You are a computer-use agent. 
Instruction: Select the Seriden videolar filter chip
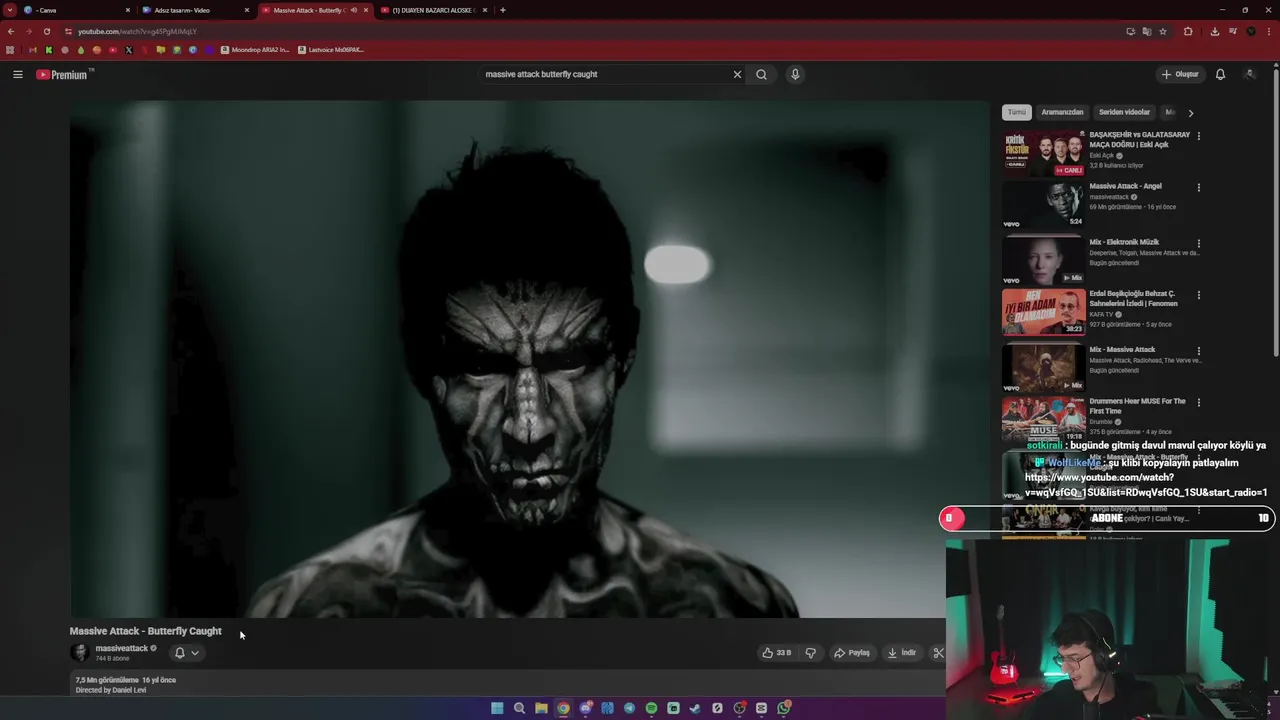(x=1124, y=112)
